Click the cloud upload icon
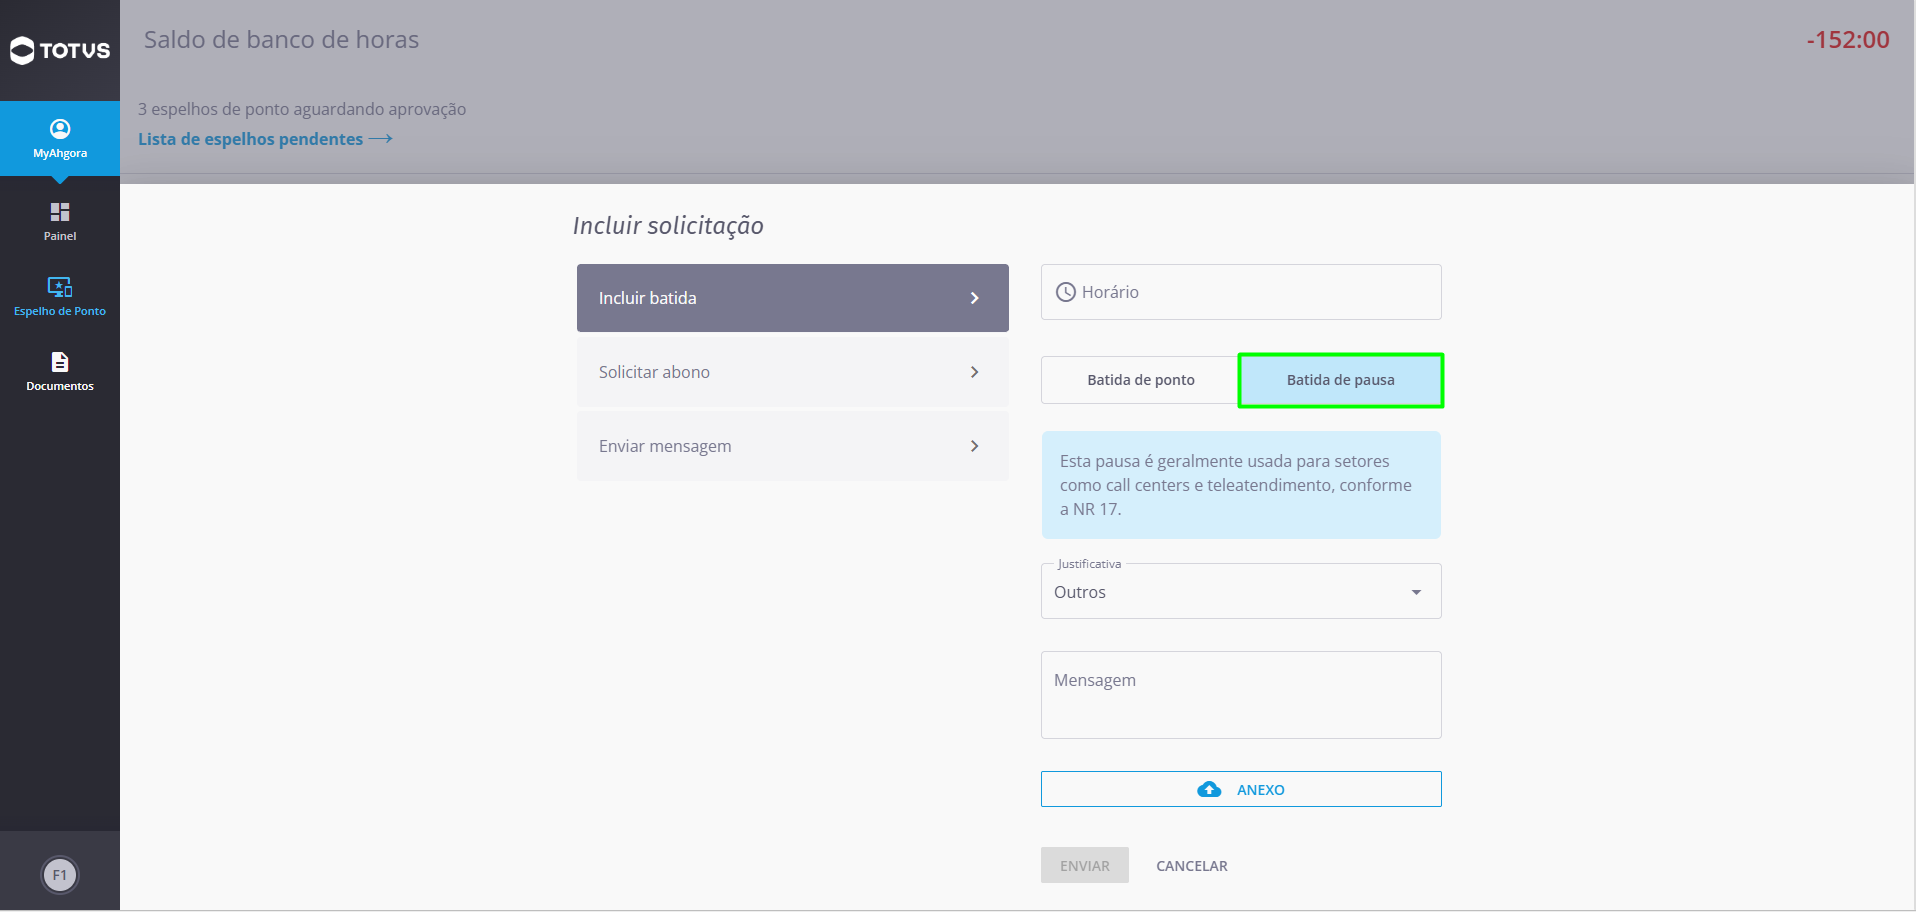Image resolution: width=1916 pixels, height=912 pixels. (1209, 790)
